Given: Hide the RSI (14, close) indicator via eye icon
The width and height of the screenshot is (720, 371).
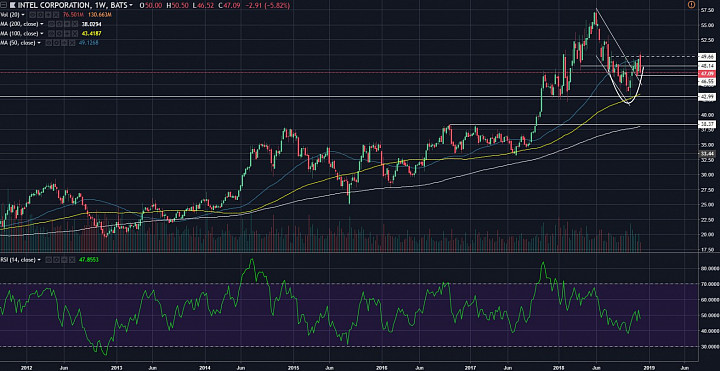Looking at the screenshot, I should [x=48, y=260].
